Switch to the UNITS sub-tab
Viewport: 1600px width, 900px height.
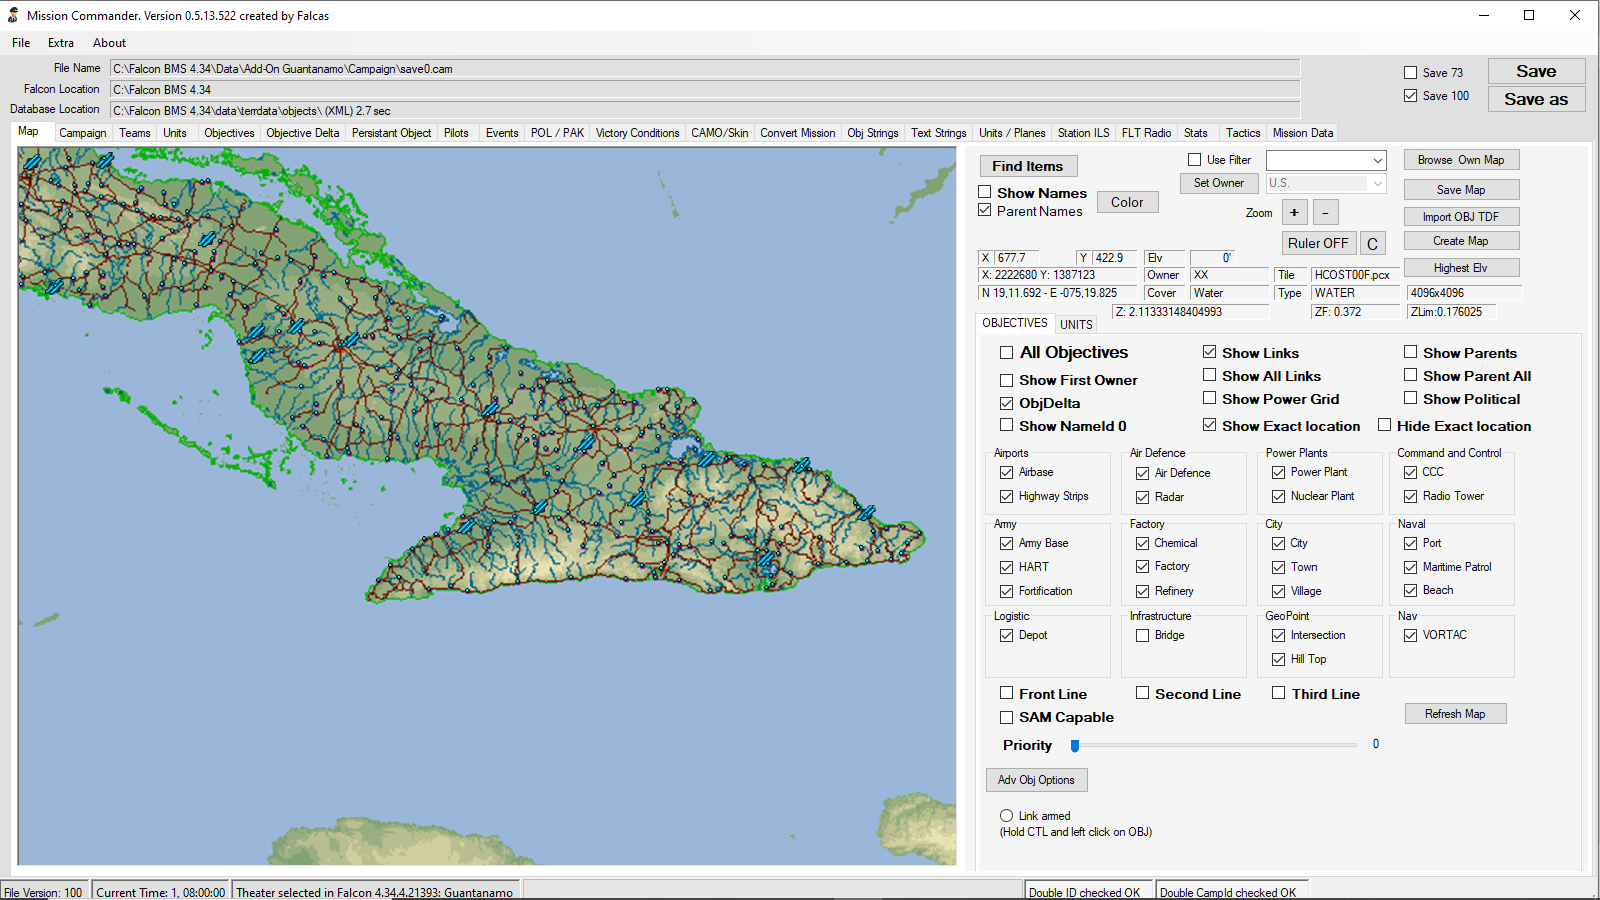(1076, 324)
